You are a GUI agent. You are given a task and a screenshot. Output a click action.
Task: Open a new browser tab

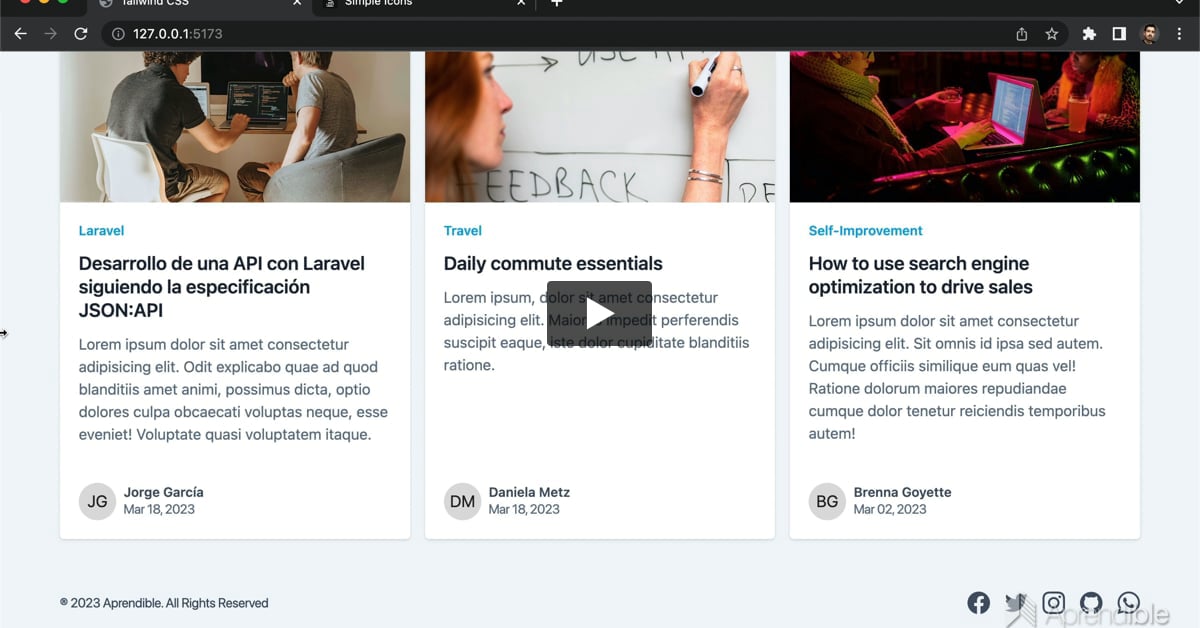pyautogui.click(x=557, y=4)
